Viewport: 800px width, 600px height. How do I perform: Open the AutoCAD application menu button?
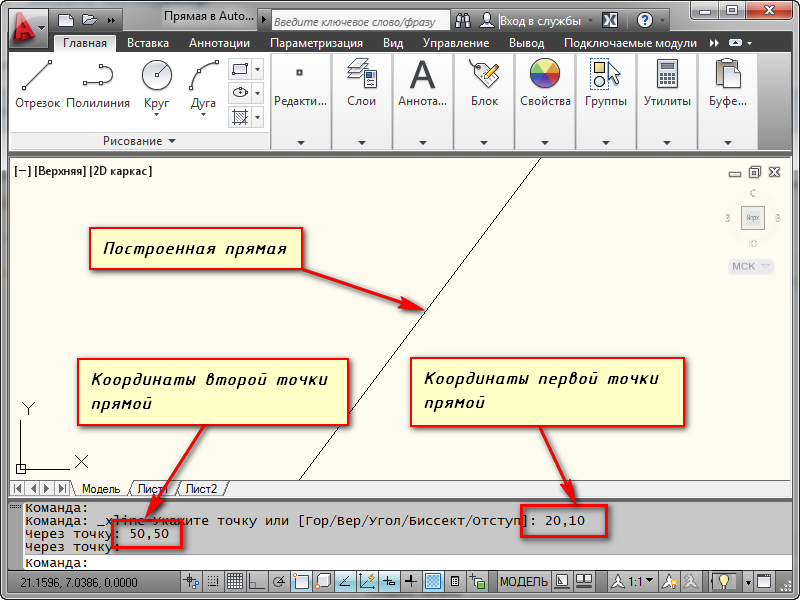click(28, 27)
